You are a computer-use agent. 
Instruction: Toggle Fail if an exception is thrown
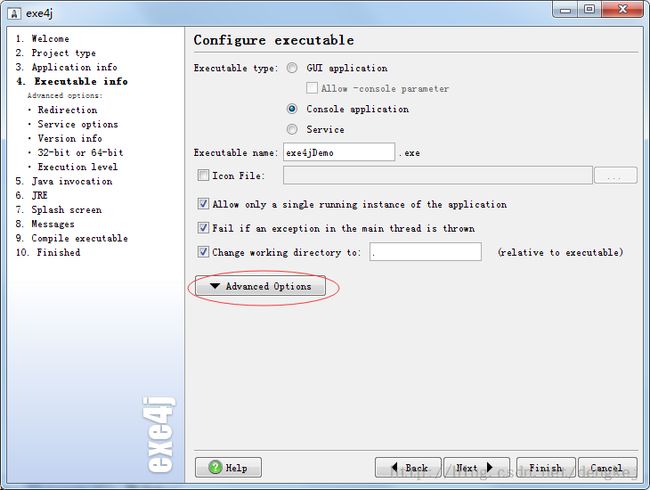pyautogui.click(x=203, y=228)
